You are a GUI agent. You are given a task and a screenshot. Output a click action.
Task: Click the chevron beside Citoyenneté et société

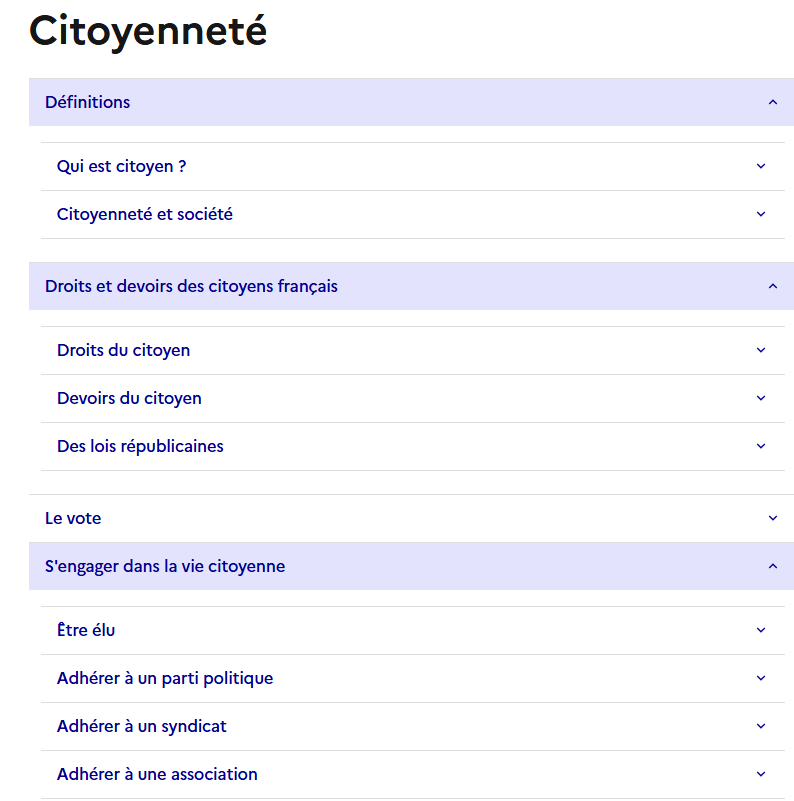coord(761,214)
